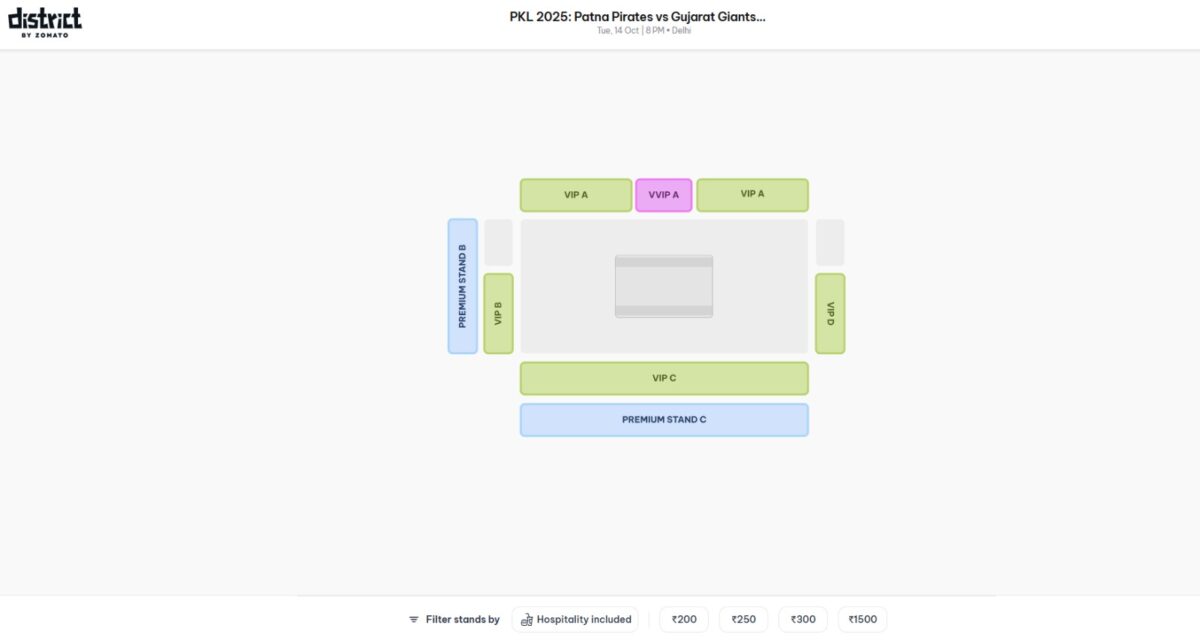Toggle the ₹250 price filter
This screenshot has width=1200, height=640.
tap(743, 619)
